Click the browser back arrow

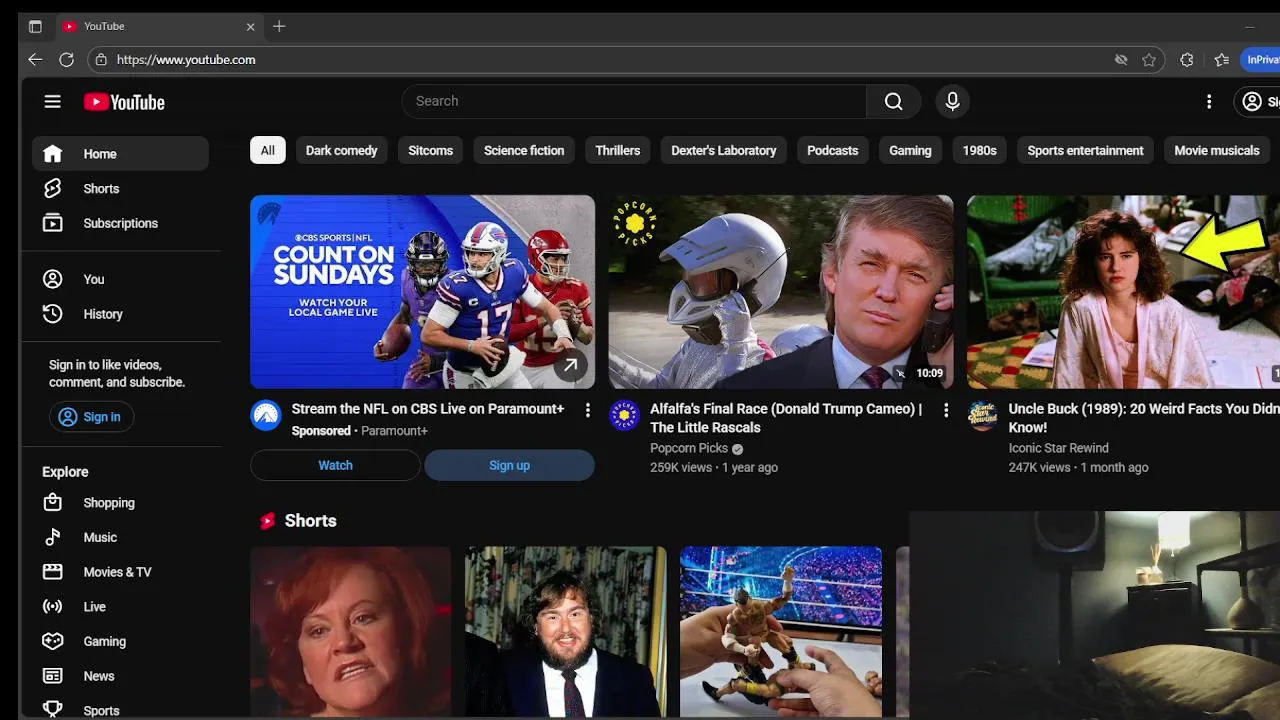pos(35,59)
